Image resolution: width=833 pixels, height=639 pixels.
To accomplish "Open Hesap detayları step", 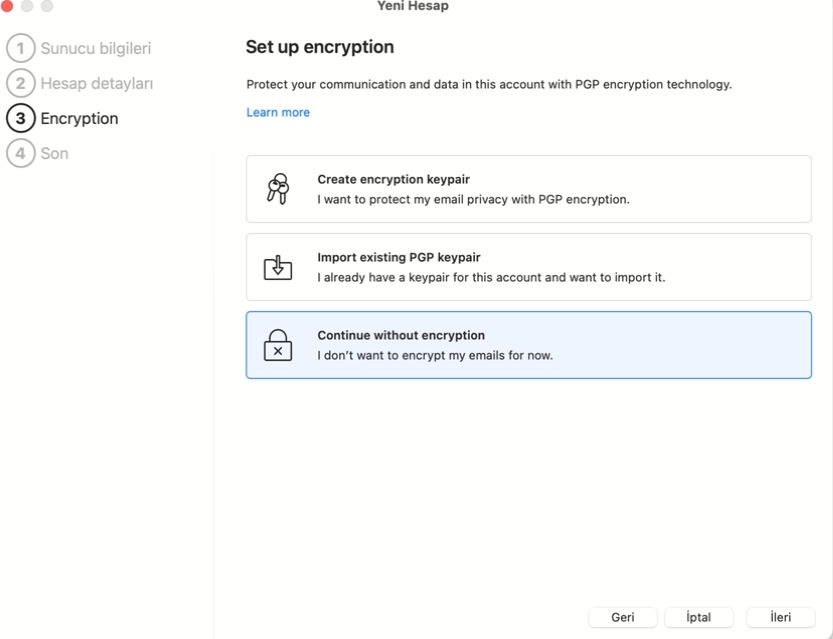I will [97, 83].
